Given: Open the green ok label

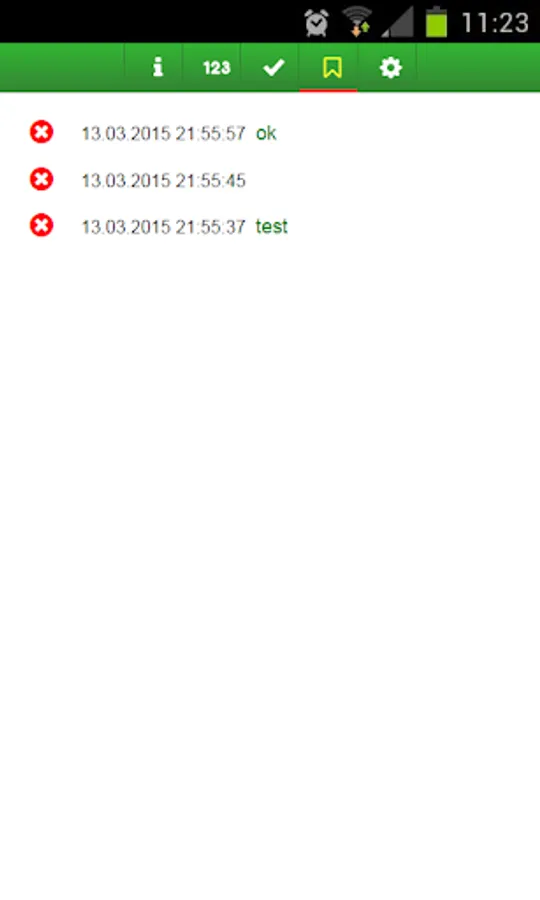Looking at the screenshot, I should [266, 133].
